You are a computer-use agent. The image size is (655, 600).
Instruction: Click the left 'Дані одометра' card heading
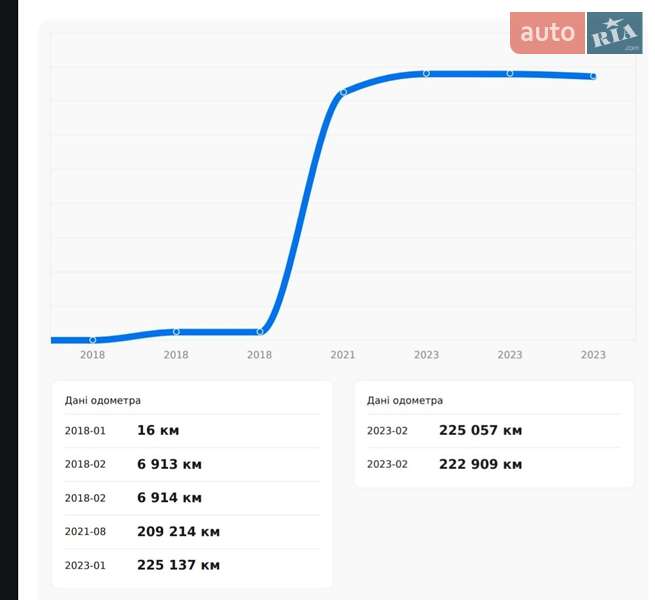click(x=103, y=400)
